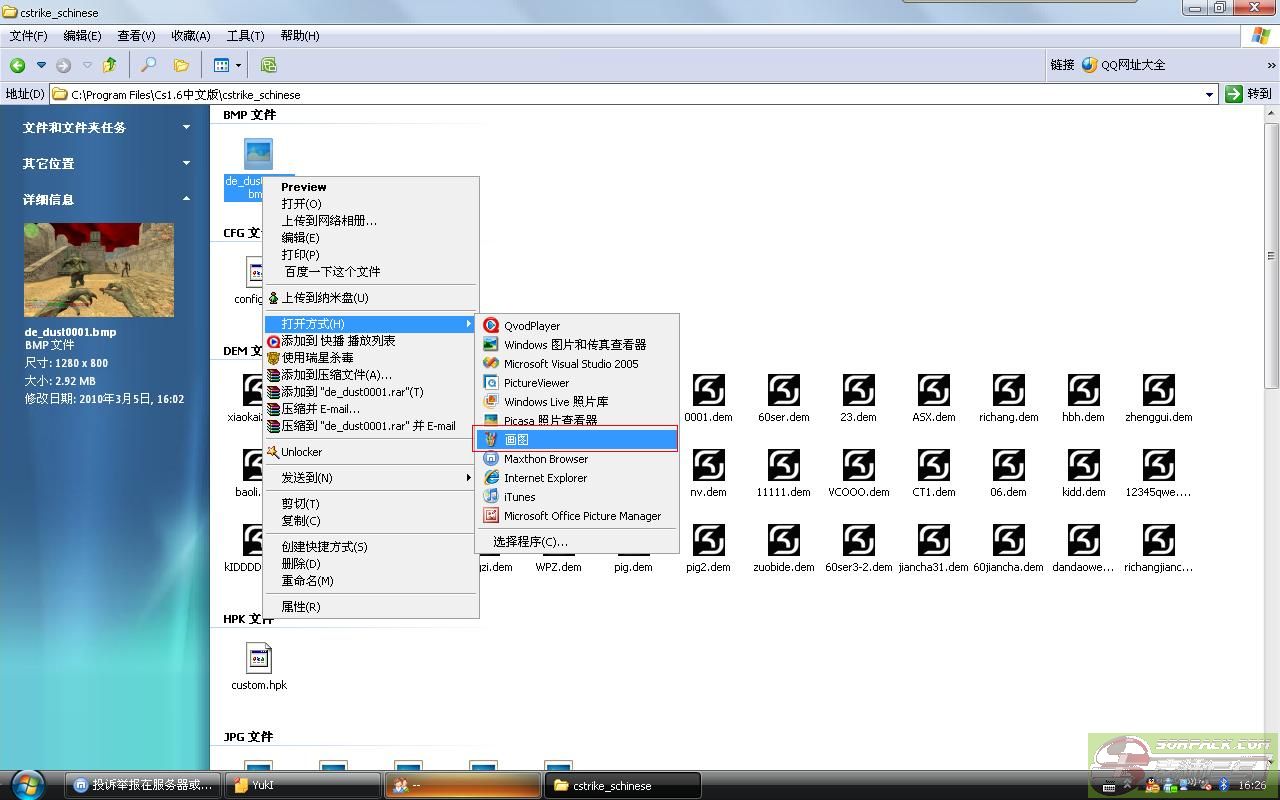Click the 转到 Go button
1280x800 pixels.
[x=1249, y=94]
